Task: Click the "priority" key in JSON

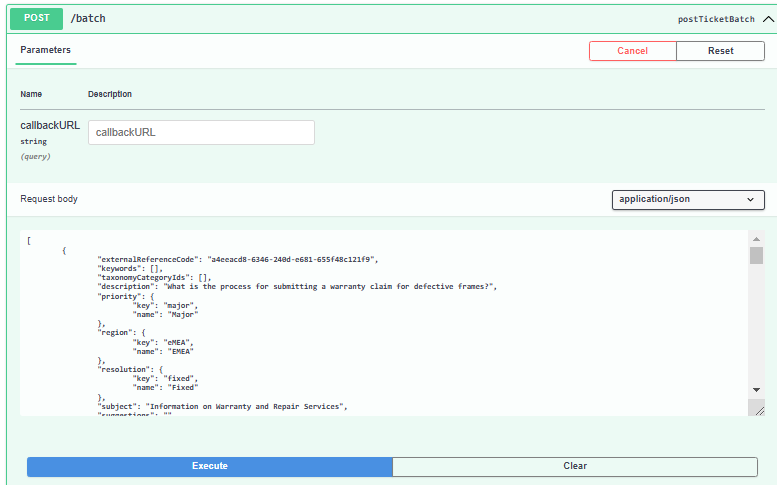Action: (x=119, y=296)
